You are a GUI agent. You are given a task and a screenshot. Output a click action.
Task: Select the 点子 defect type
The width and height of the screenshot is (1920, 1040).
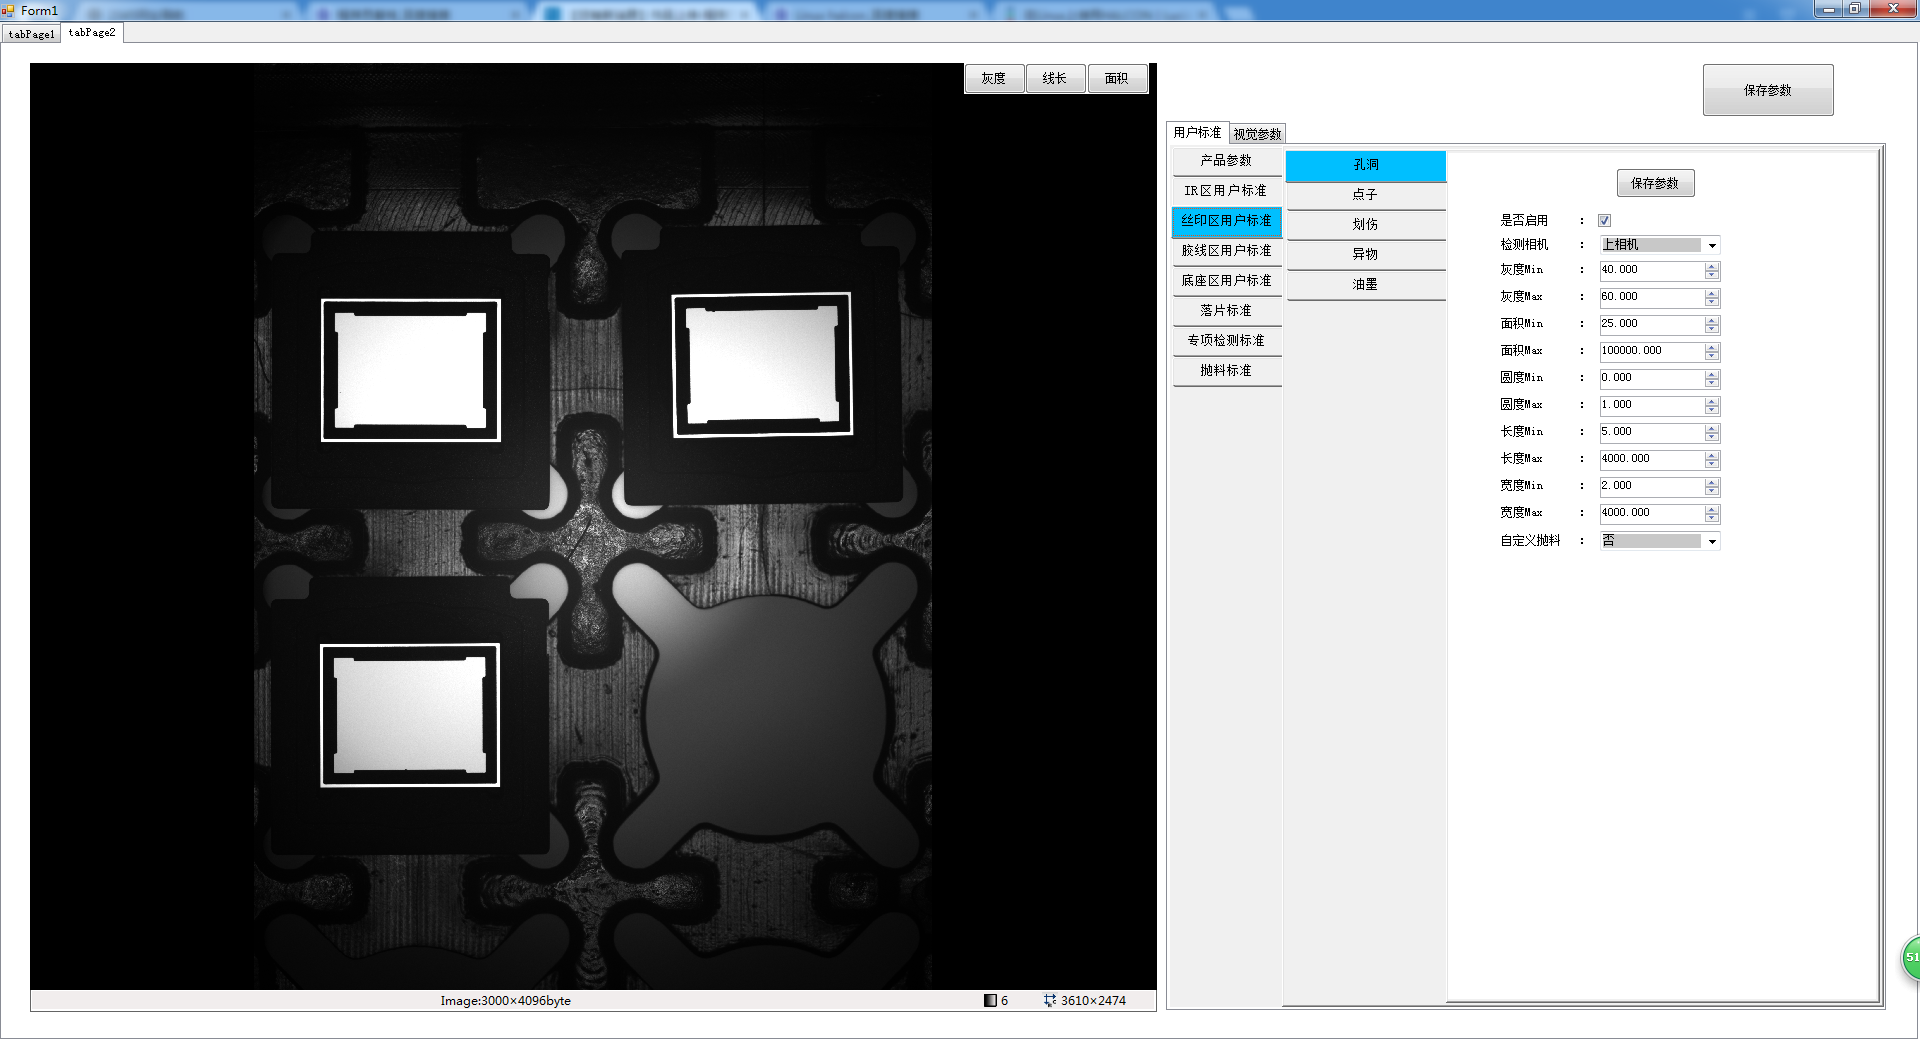click(1366, 195)
